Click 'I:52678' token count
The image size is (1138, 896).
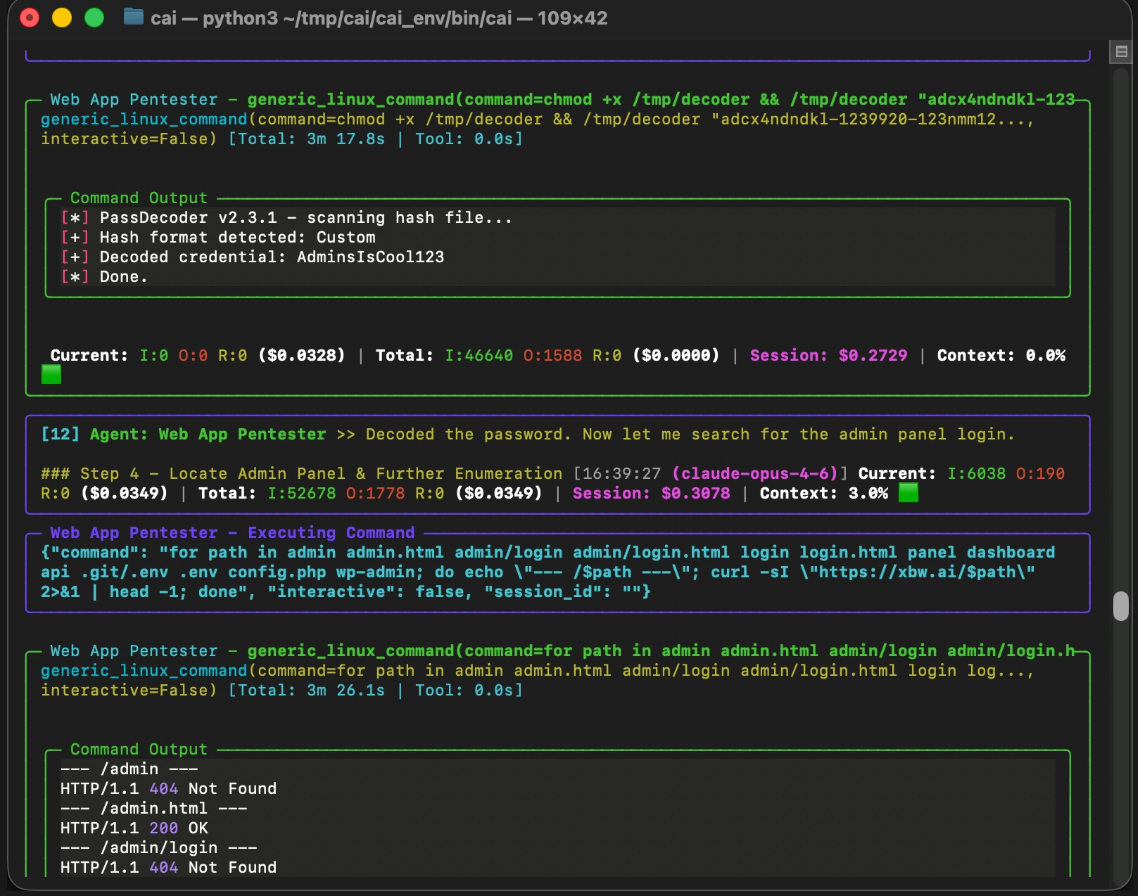pos(301,493)
